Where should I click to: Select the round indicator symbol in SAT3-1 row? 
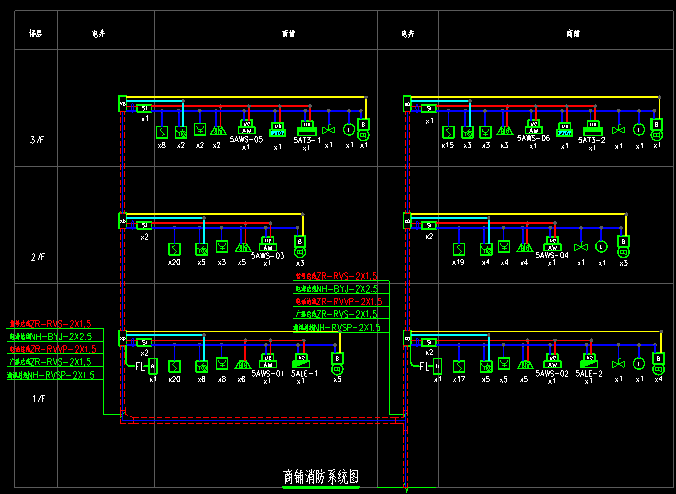point(349,129)
